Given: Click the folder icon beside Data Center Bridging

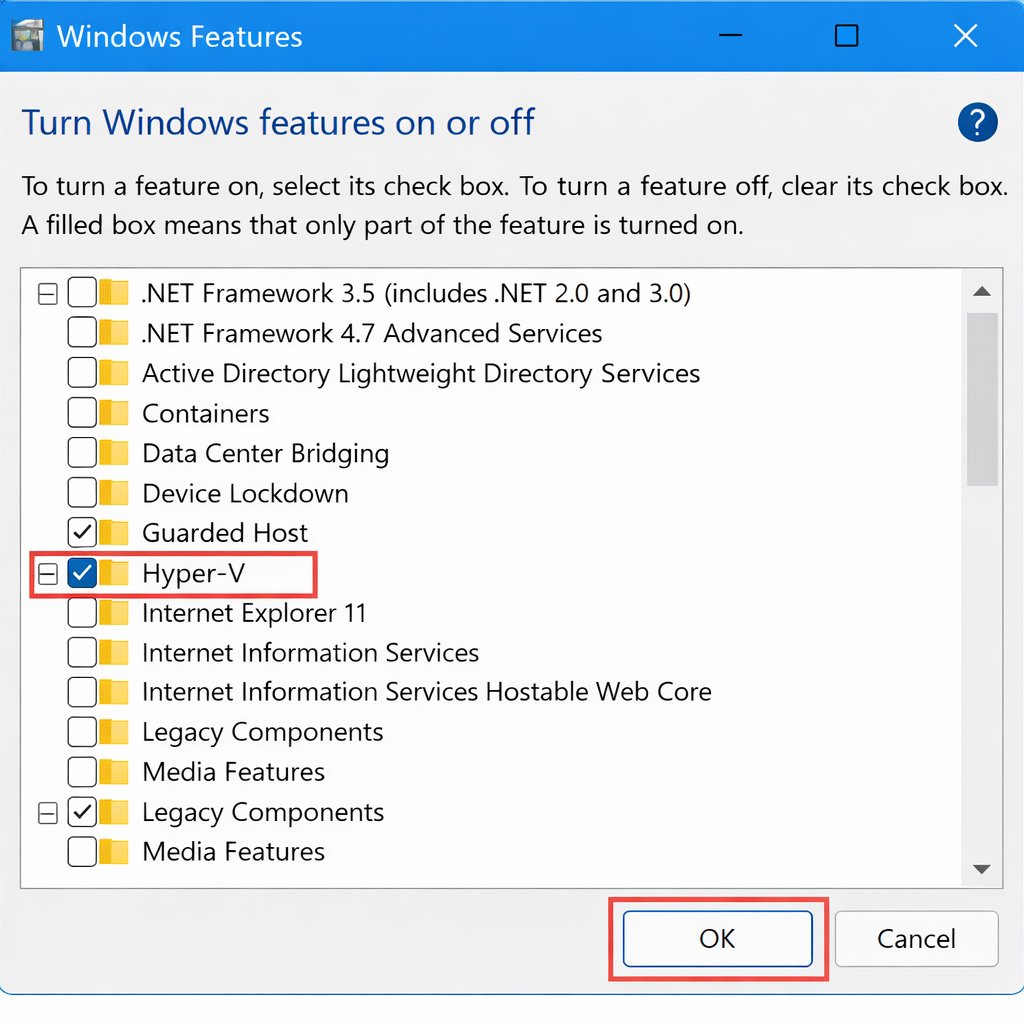Looking at the screenshot, I should [x=112, y=452].
